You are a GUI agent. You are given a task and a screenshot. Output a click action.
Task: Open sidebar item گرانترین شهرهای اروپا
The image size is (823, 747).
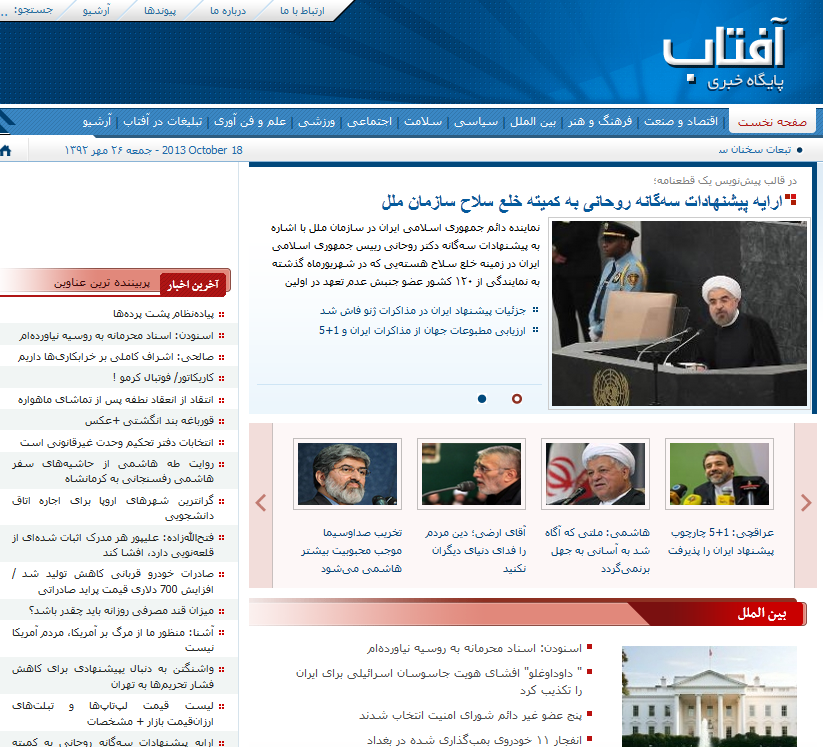tap(113, 508)
